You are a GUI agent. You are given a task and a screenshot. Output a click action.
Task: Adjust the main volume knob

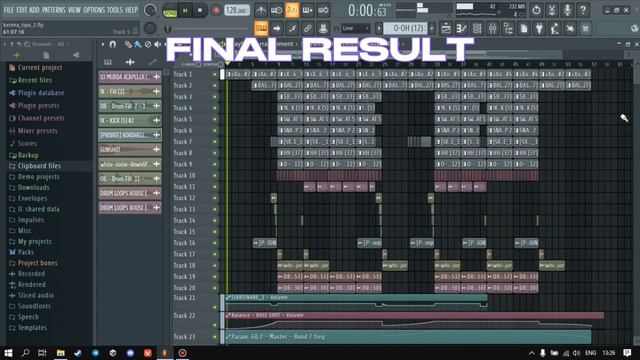point(150,10)
